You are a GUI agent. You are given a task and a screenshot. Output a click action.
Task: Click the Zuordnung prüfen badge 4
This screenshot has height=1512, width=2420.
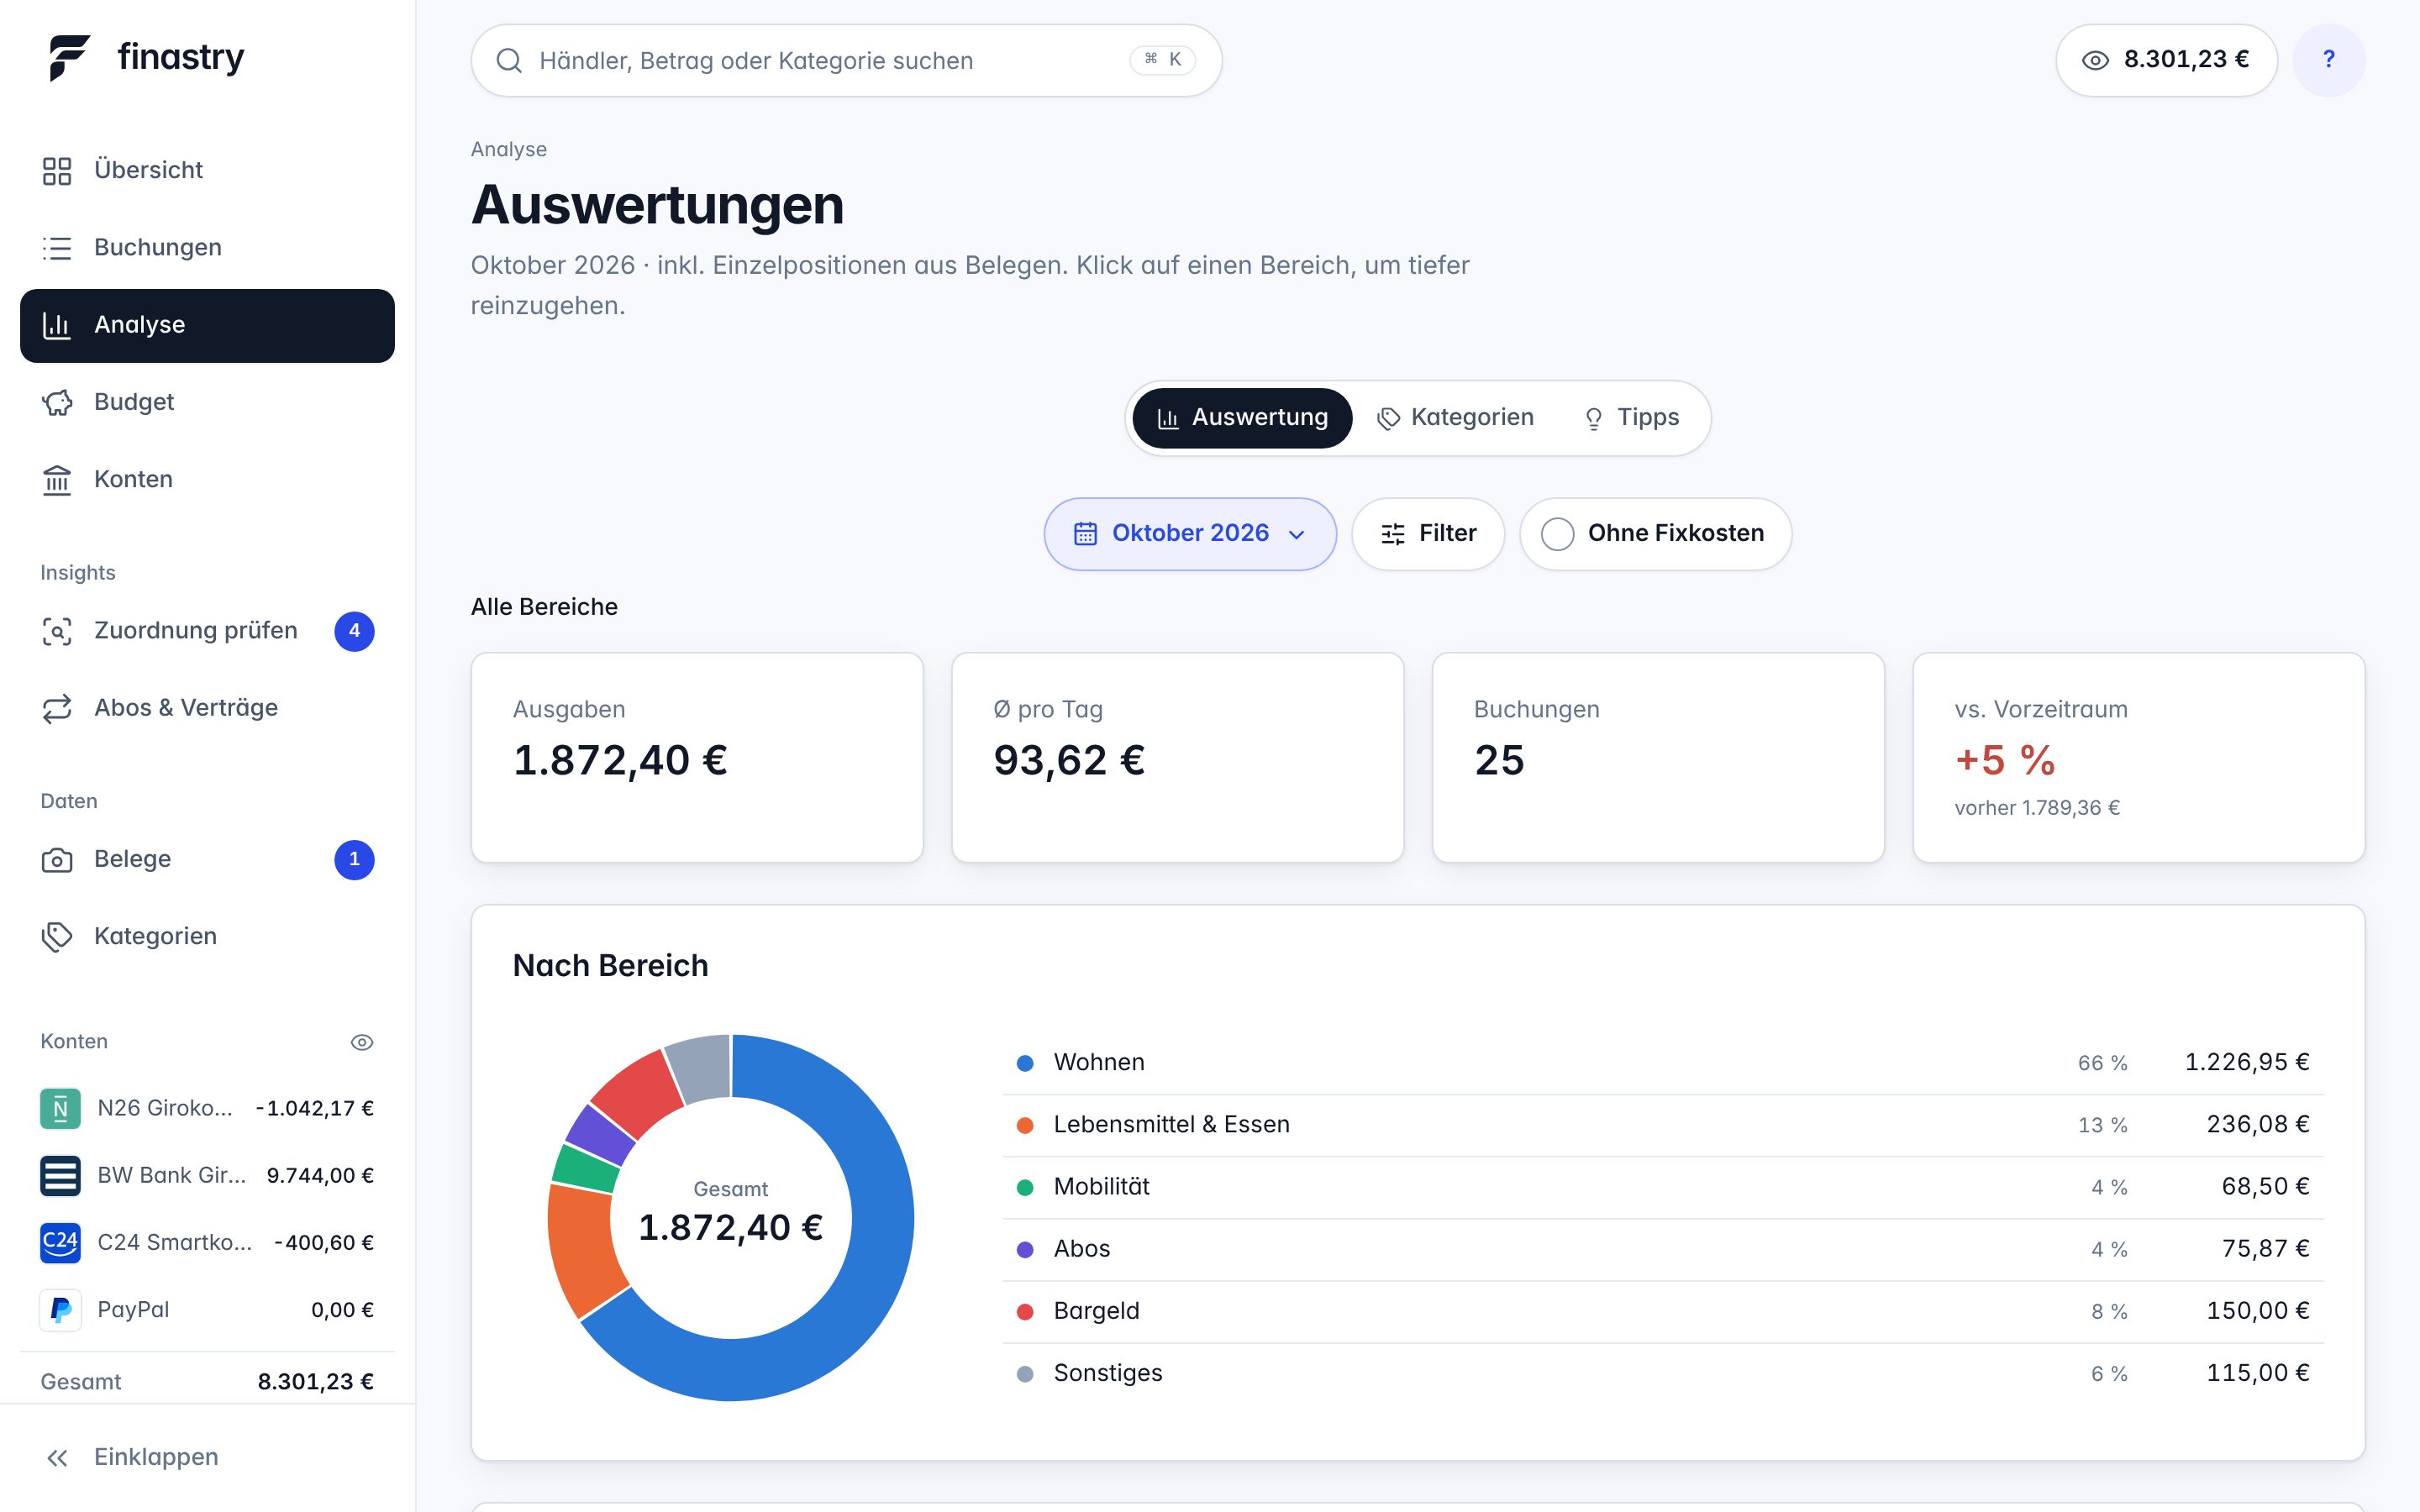point(354,631)
